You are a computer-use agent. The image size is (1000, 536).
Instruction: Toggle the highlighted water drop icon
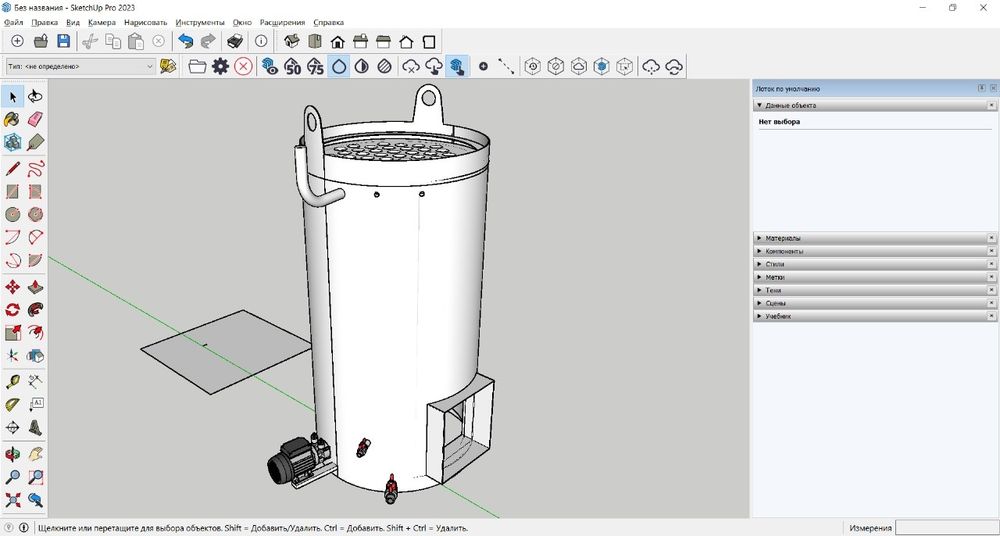339,66
